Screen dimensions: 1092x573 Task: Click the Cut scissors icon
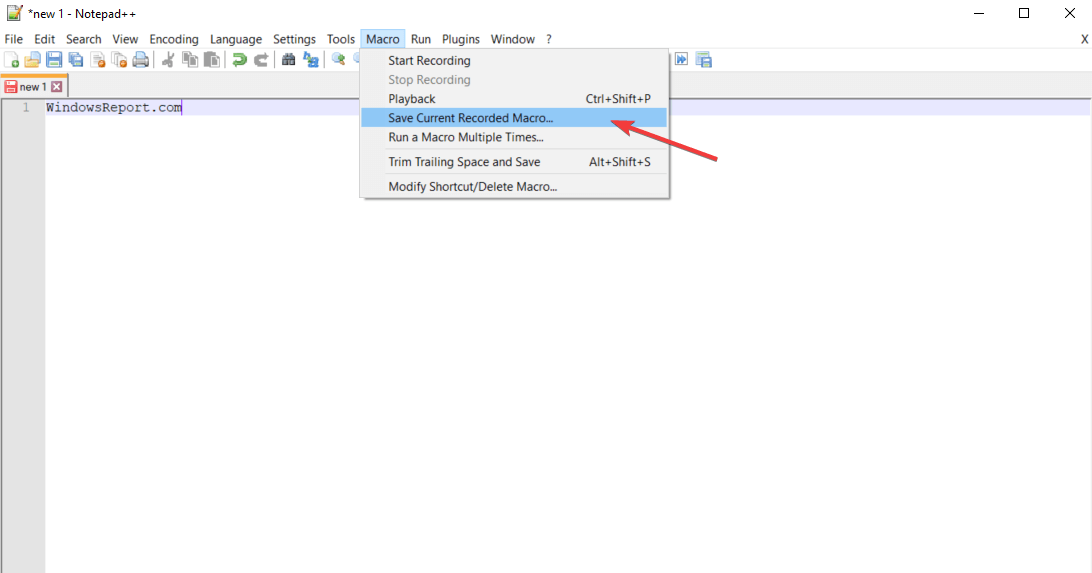coord(168,60)
